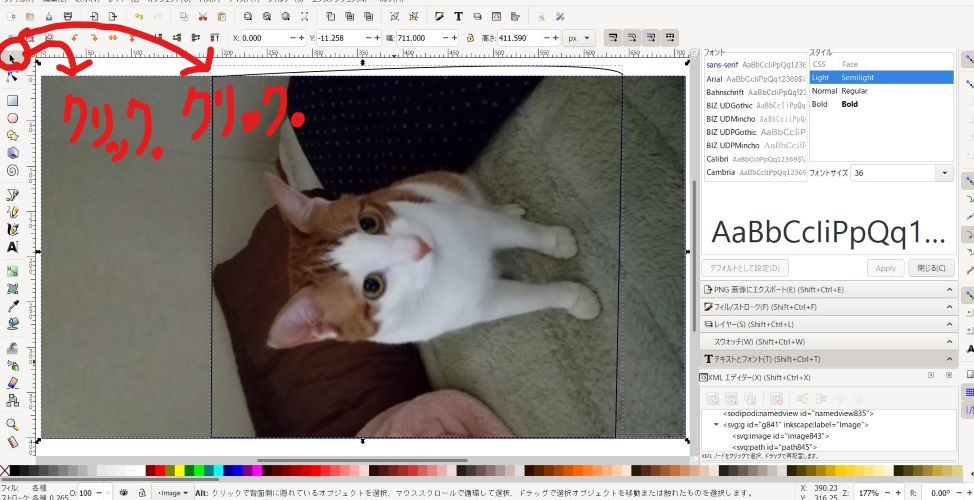Toggle scale stroke width with object button

click(x=613, y=38)
